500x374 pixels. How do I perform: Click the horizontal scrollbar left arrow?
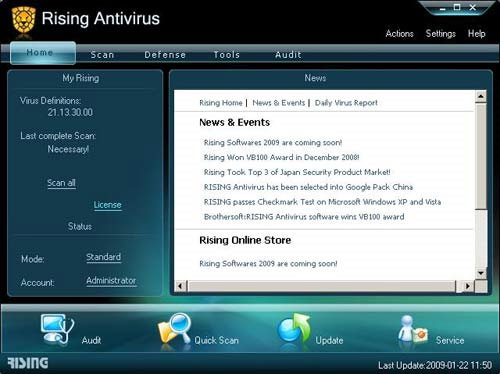pyautogui.click(x=180, y=286)
